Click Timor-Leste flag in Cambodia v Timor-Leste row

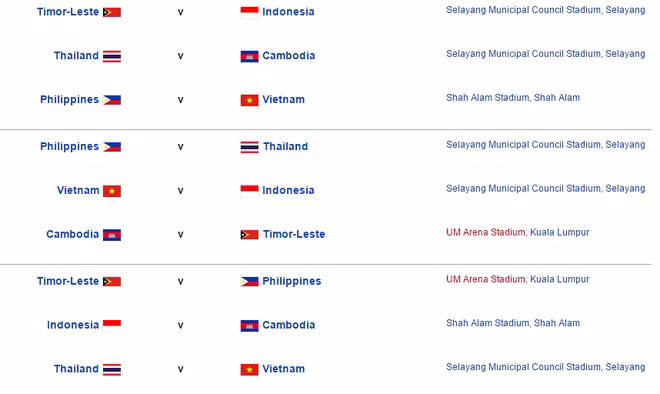point(249,234)
